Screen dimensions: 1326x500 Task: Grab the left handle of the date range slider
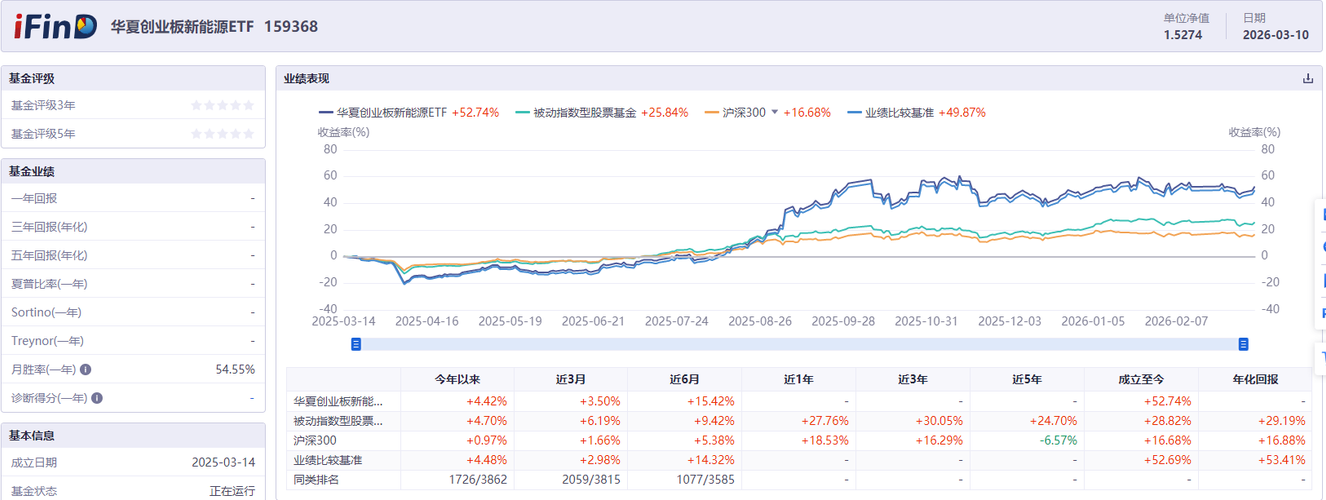coord(356,344)
